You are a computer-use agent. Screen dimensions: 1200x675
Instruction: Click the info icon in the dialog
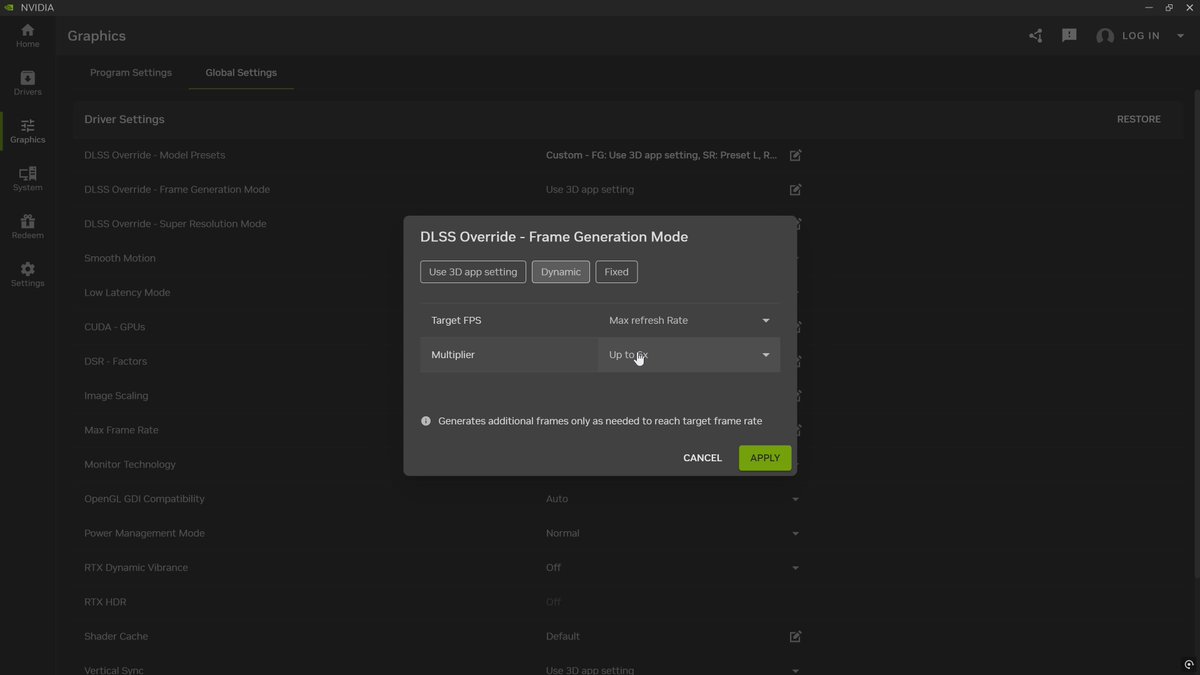[427, 421]
